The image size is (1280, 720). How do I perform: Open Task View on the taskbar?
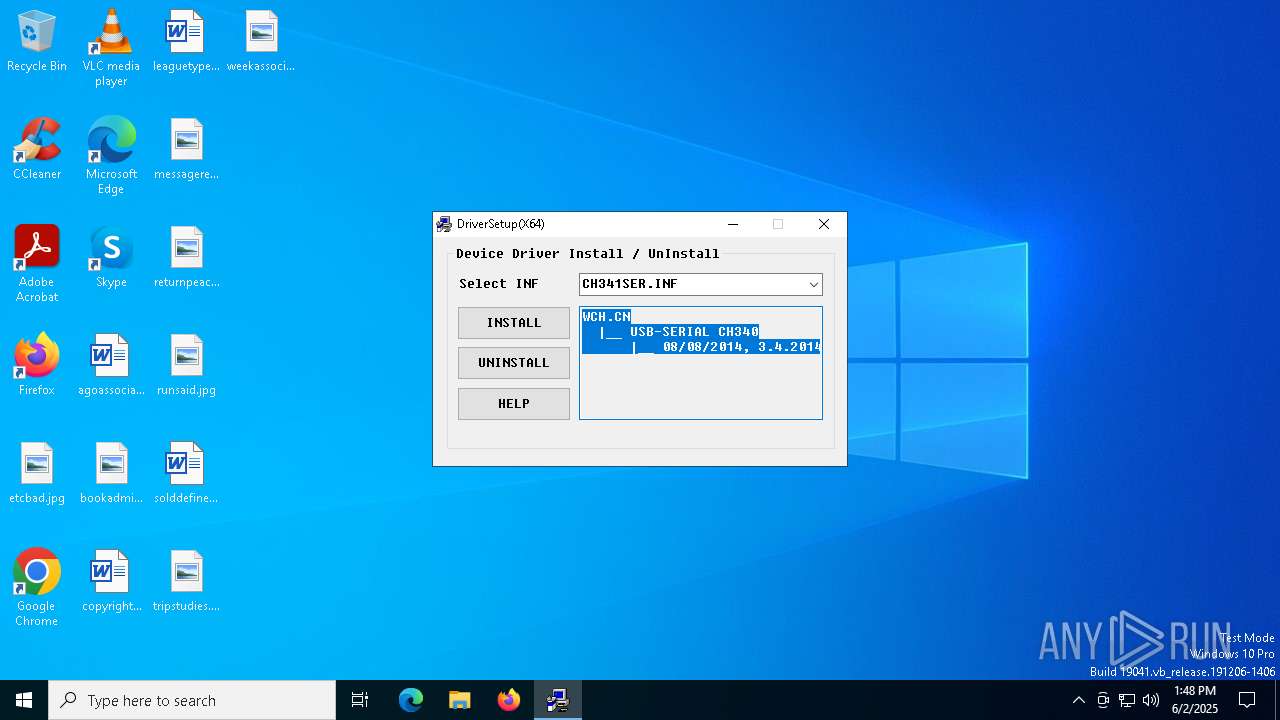coord(360,700)
